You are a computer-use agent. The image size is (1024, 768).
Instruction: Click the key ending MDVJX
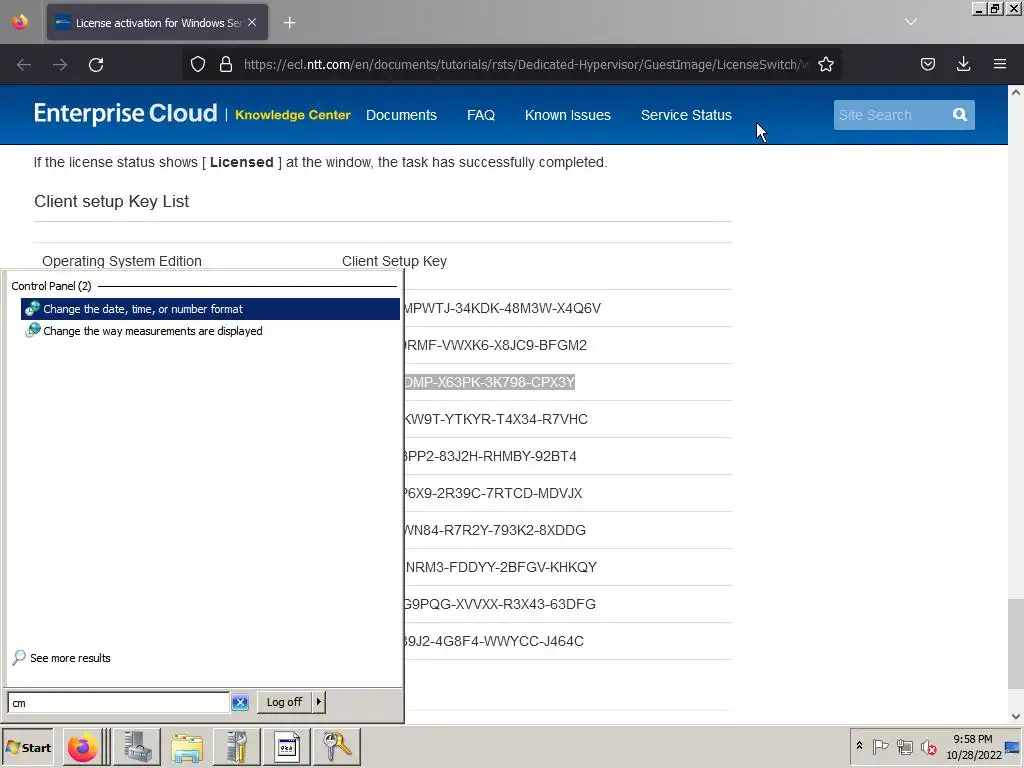493,493
